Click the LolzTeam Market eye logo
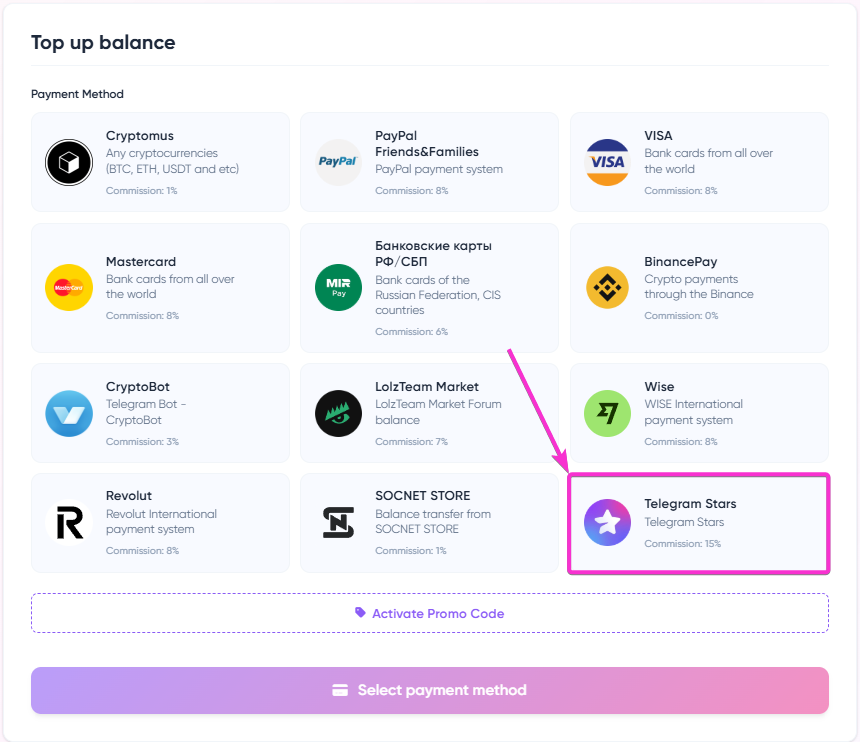This screenshot has height=742, width=860. click(338, 414)
